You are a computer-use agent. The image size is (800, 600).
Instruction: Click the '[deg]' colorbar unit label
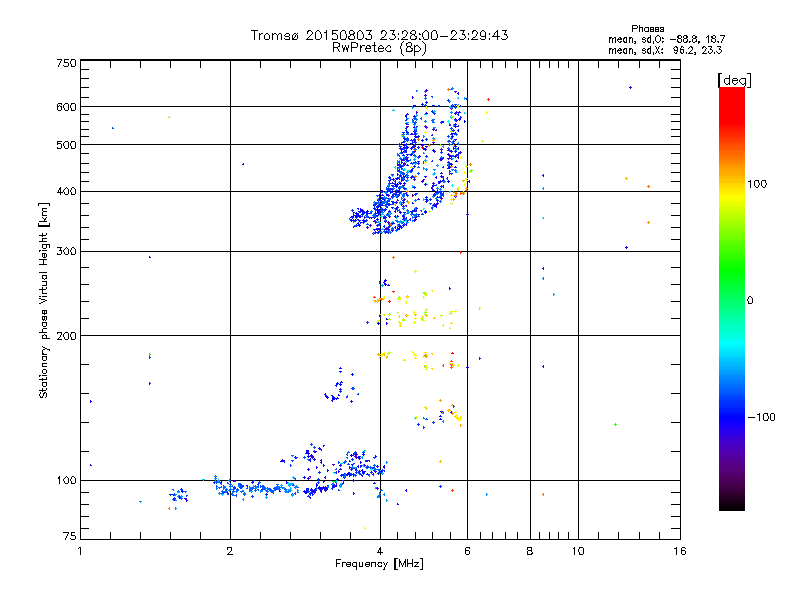(x=734, y=80)
